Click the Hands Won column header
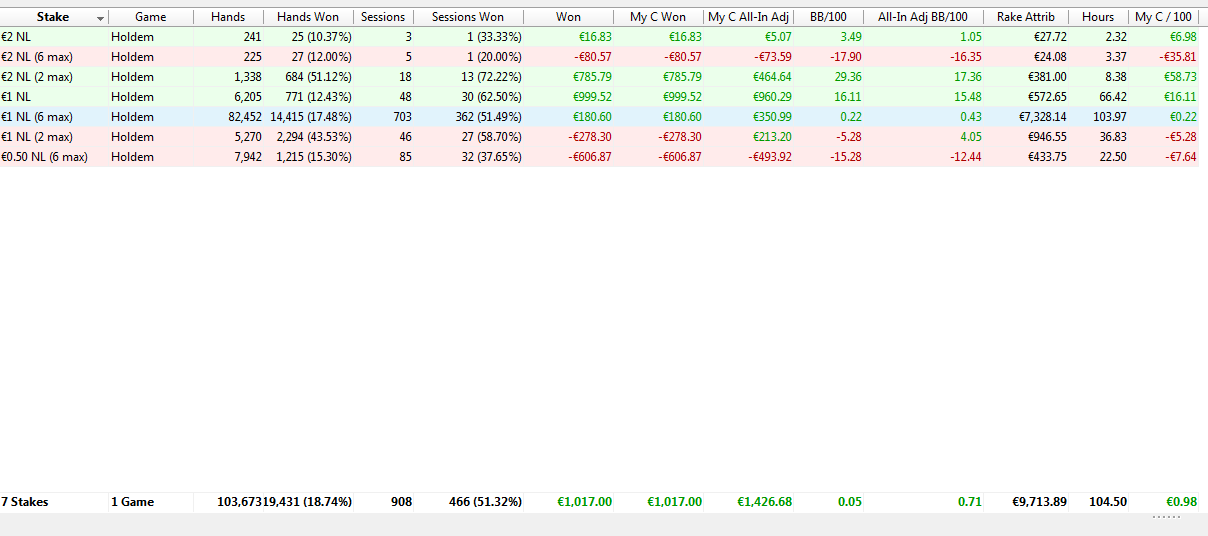The width and height of the screenshot is (1208, 536). [308, 17]
